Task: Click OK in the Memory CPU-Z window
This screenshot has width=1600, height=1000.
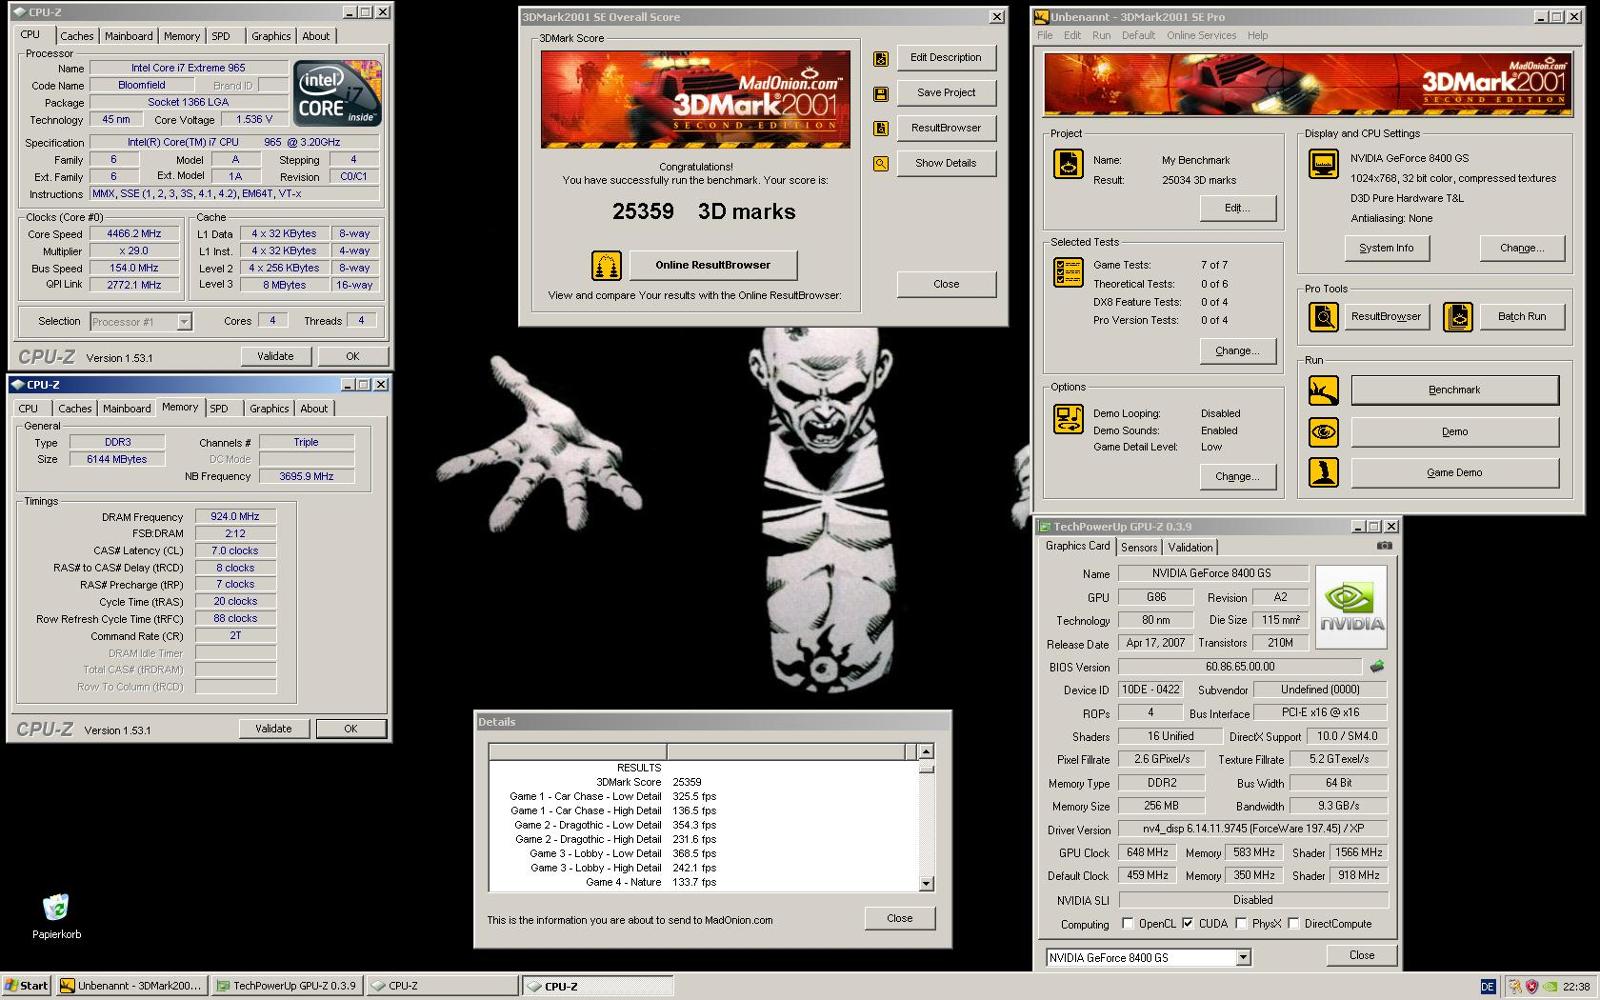Action: tap(351, 729)
